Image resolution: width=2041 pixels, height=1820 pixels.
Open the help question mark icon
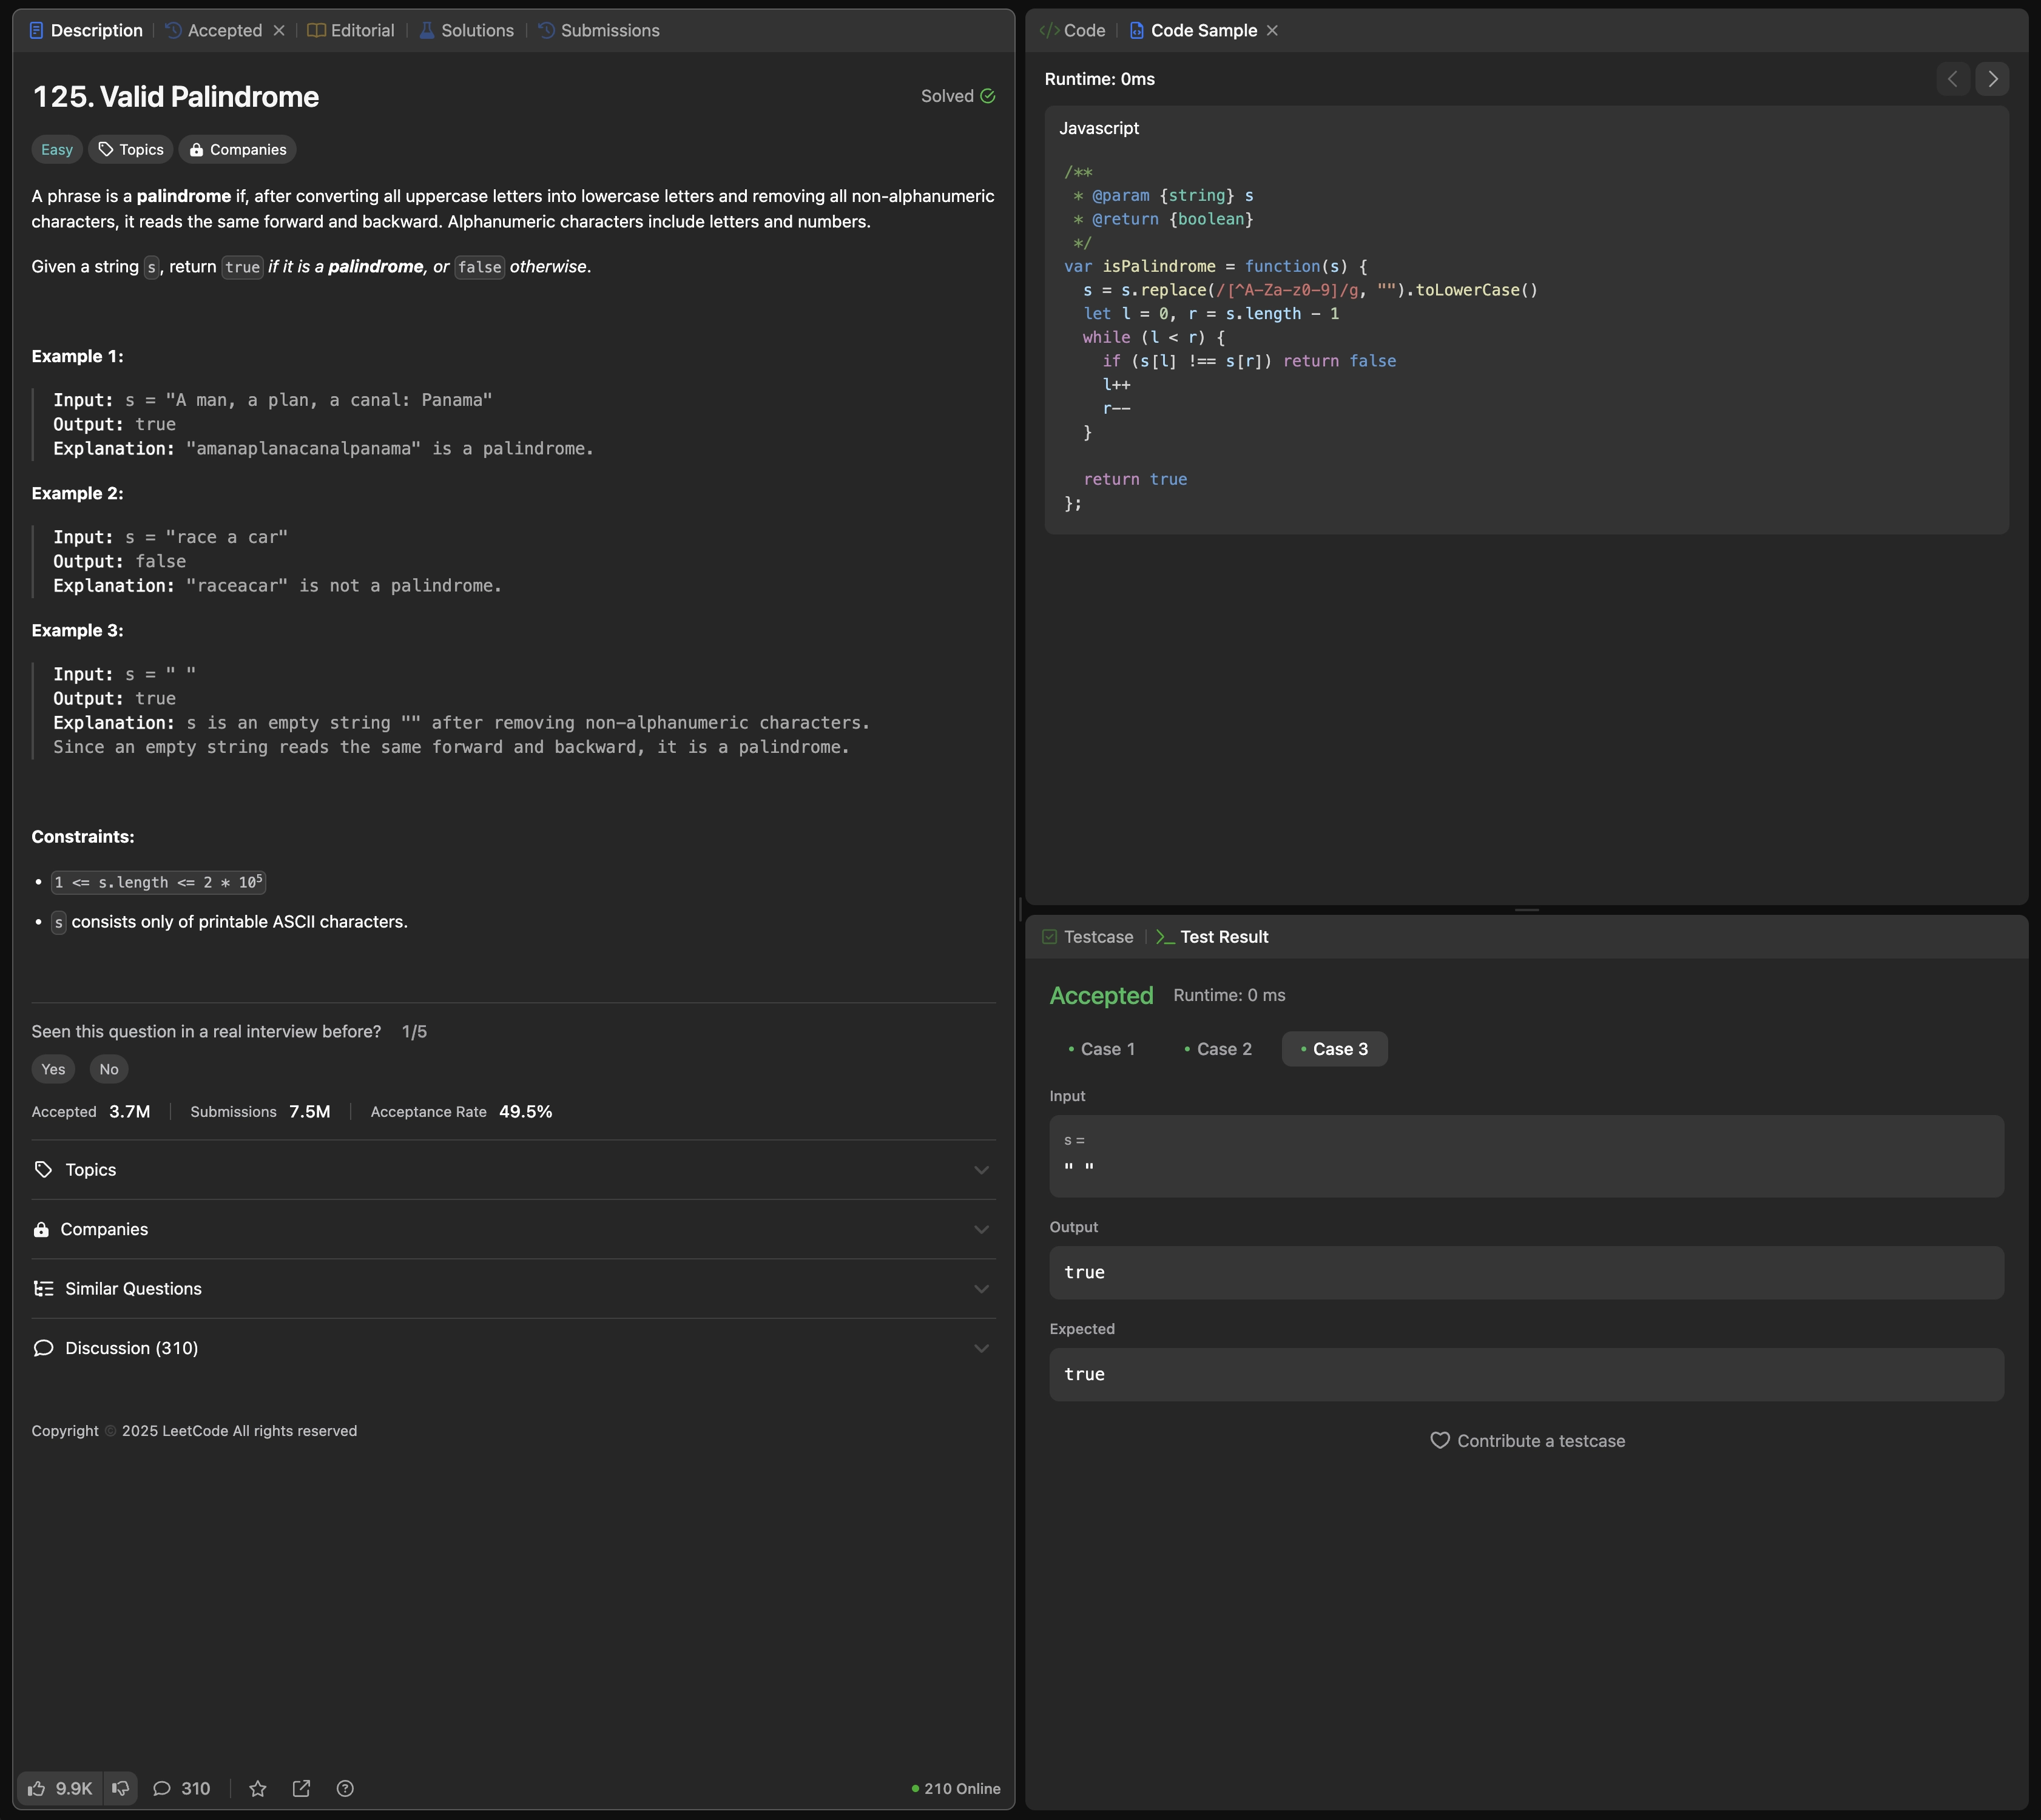(345, 1789)
